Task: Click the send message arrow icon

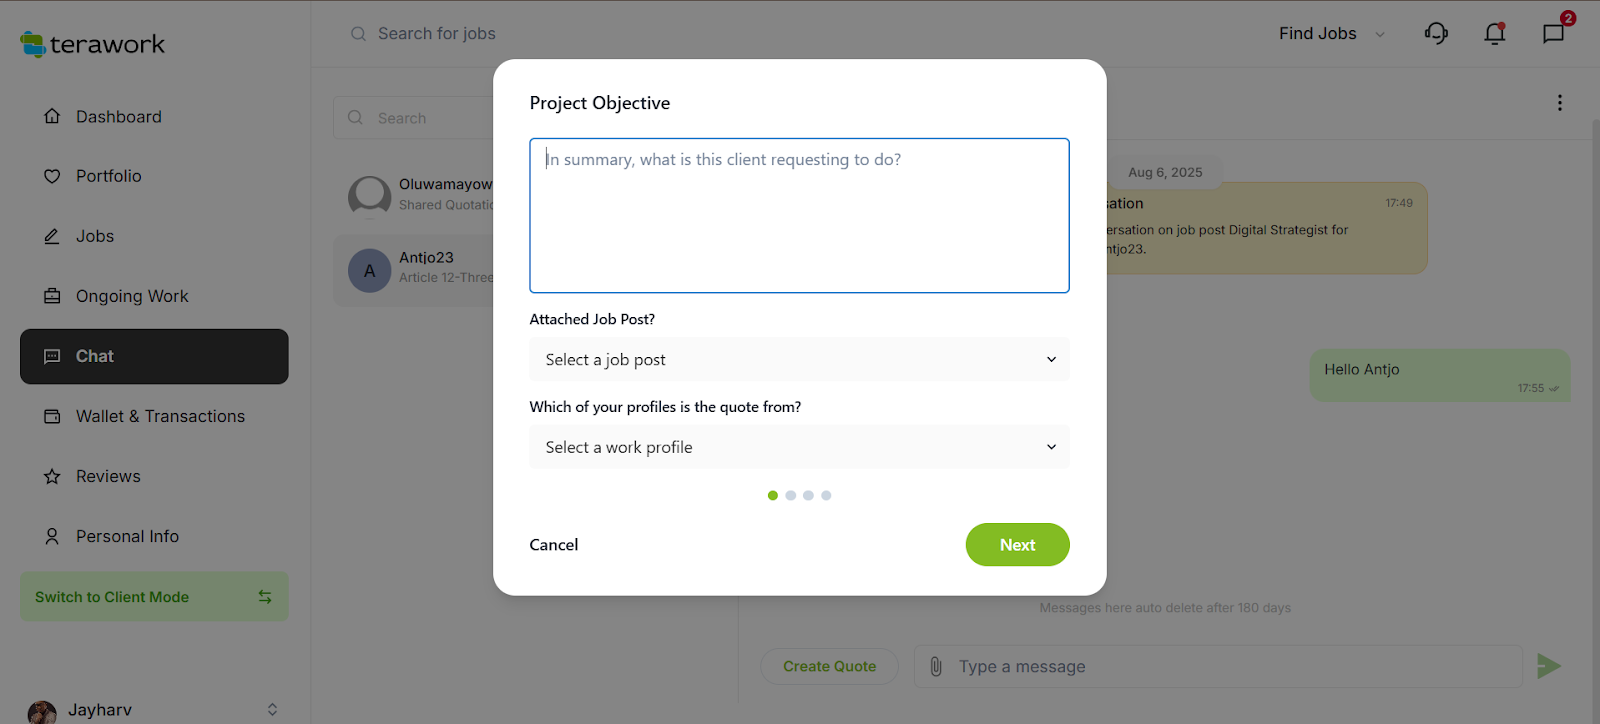Action: click(1548, 666)
